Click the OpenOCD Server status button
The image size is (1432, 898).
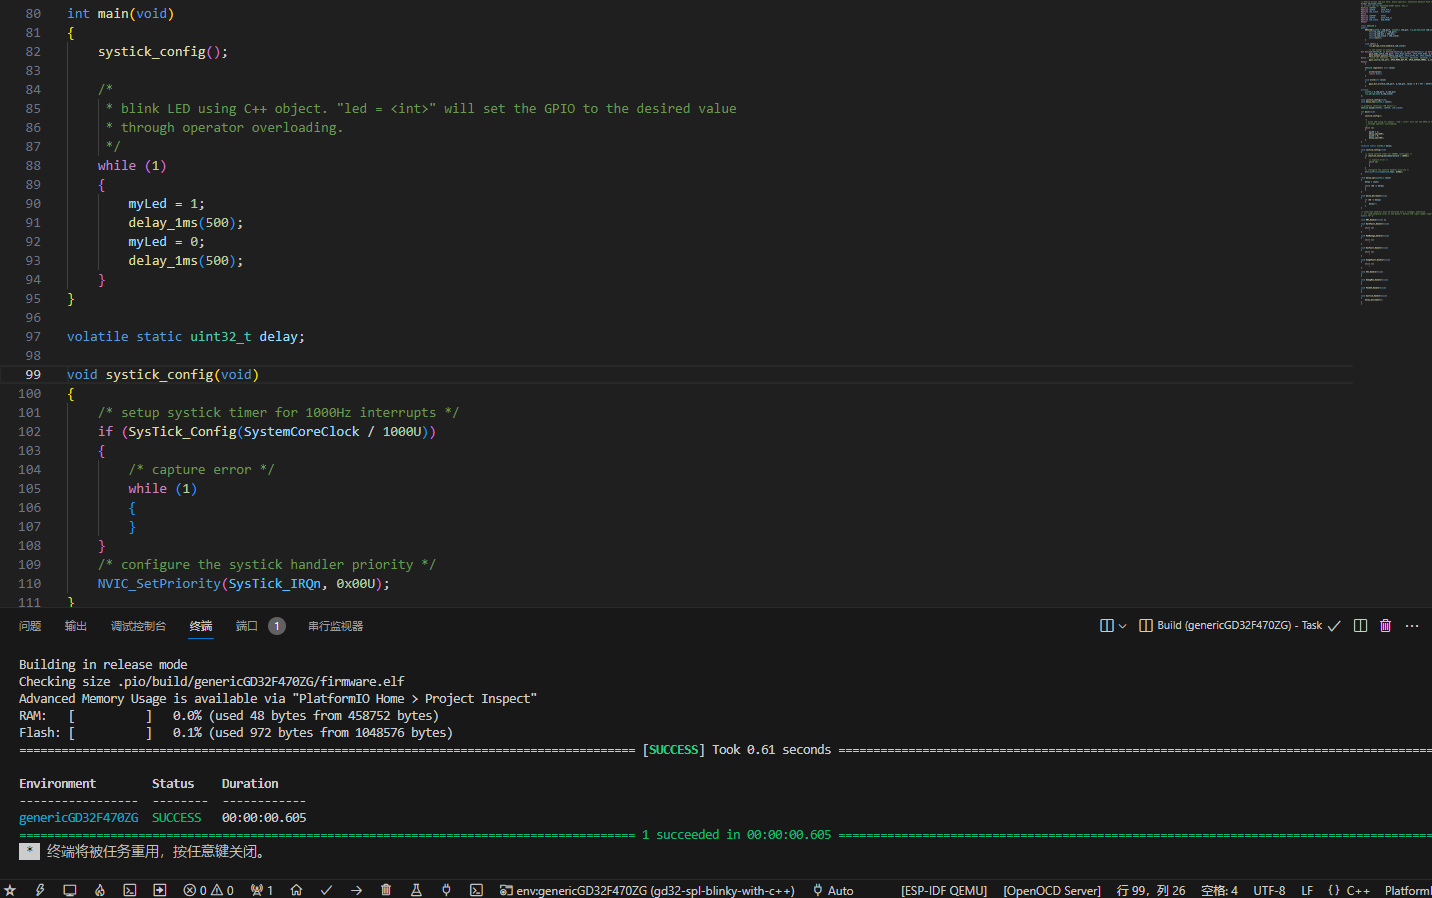(x=1051, y=890)
